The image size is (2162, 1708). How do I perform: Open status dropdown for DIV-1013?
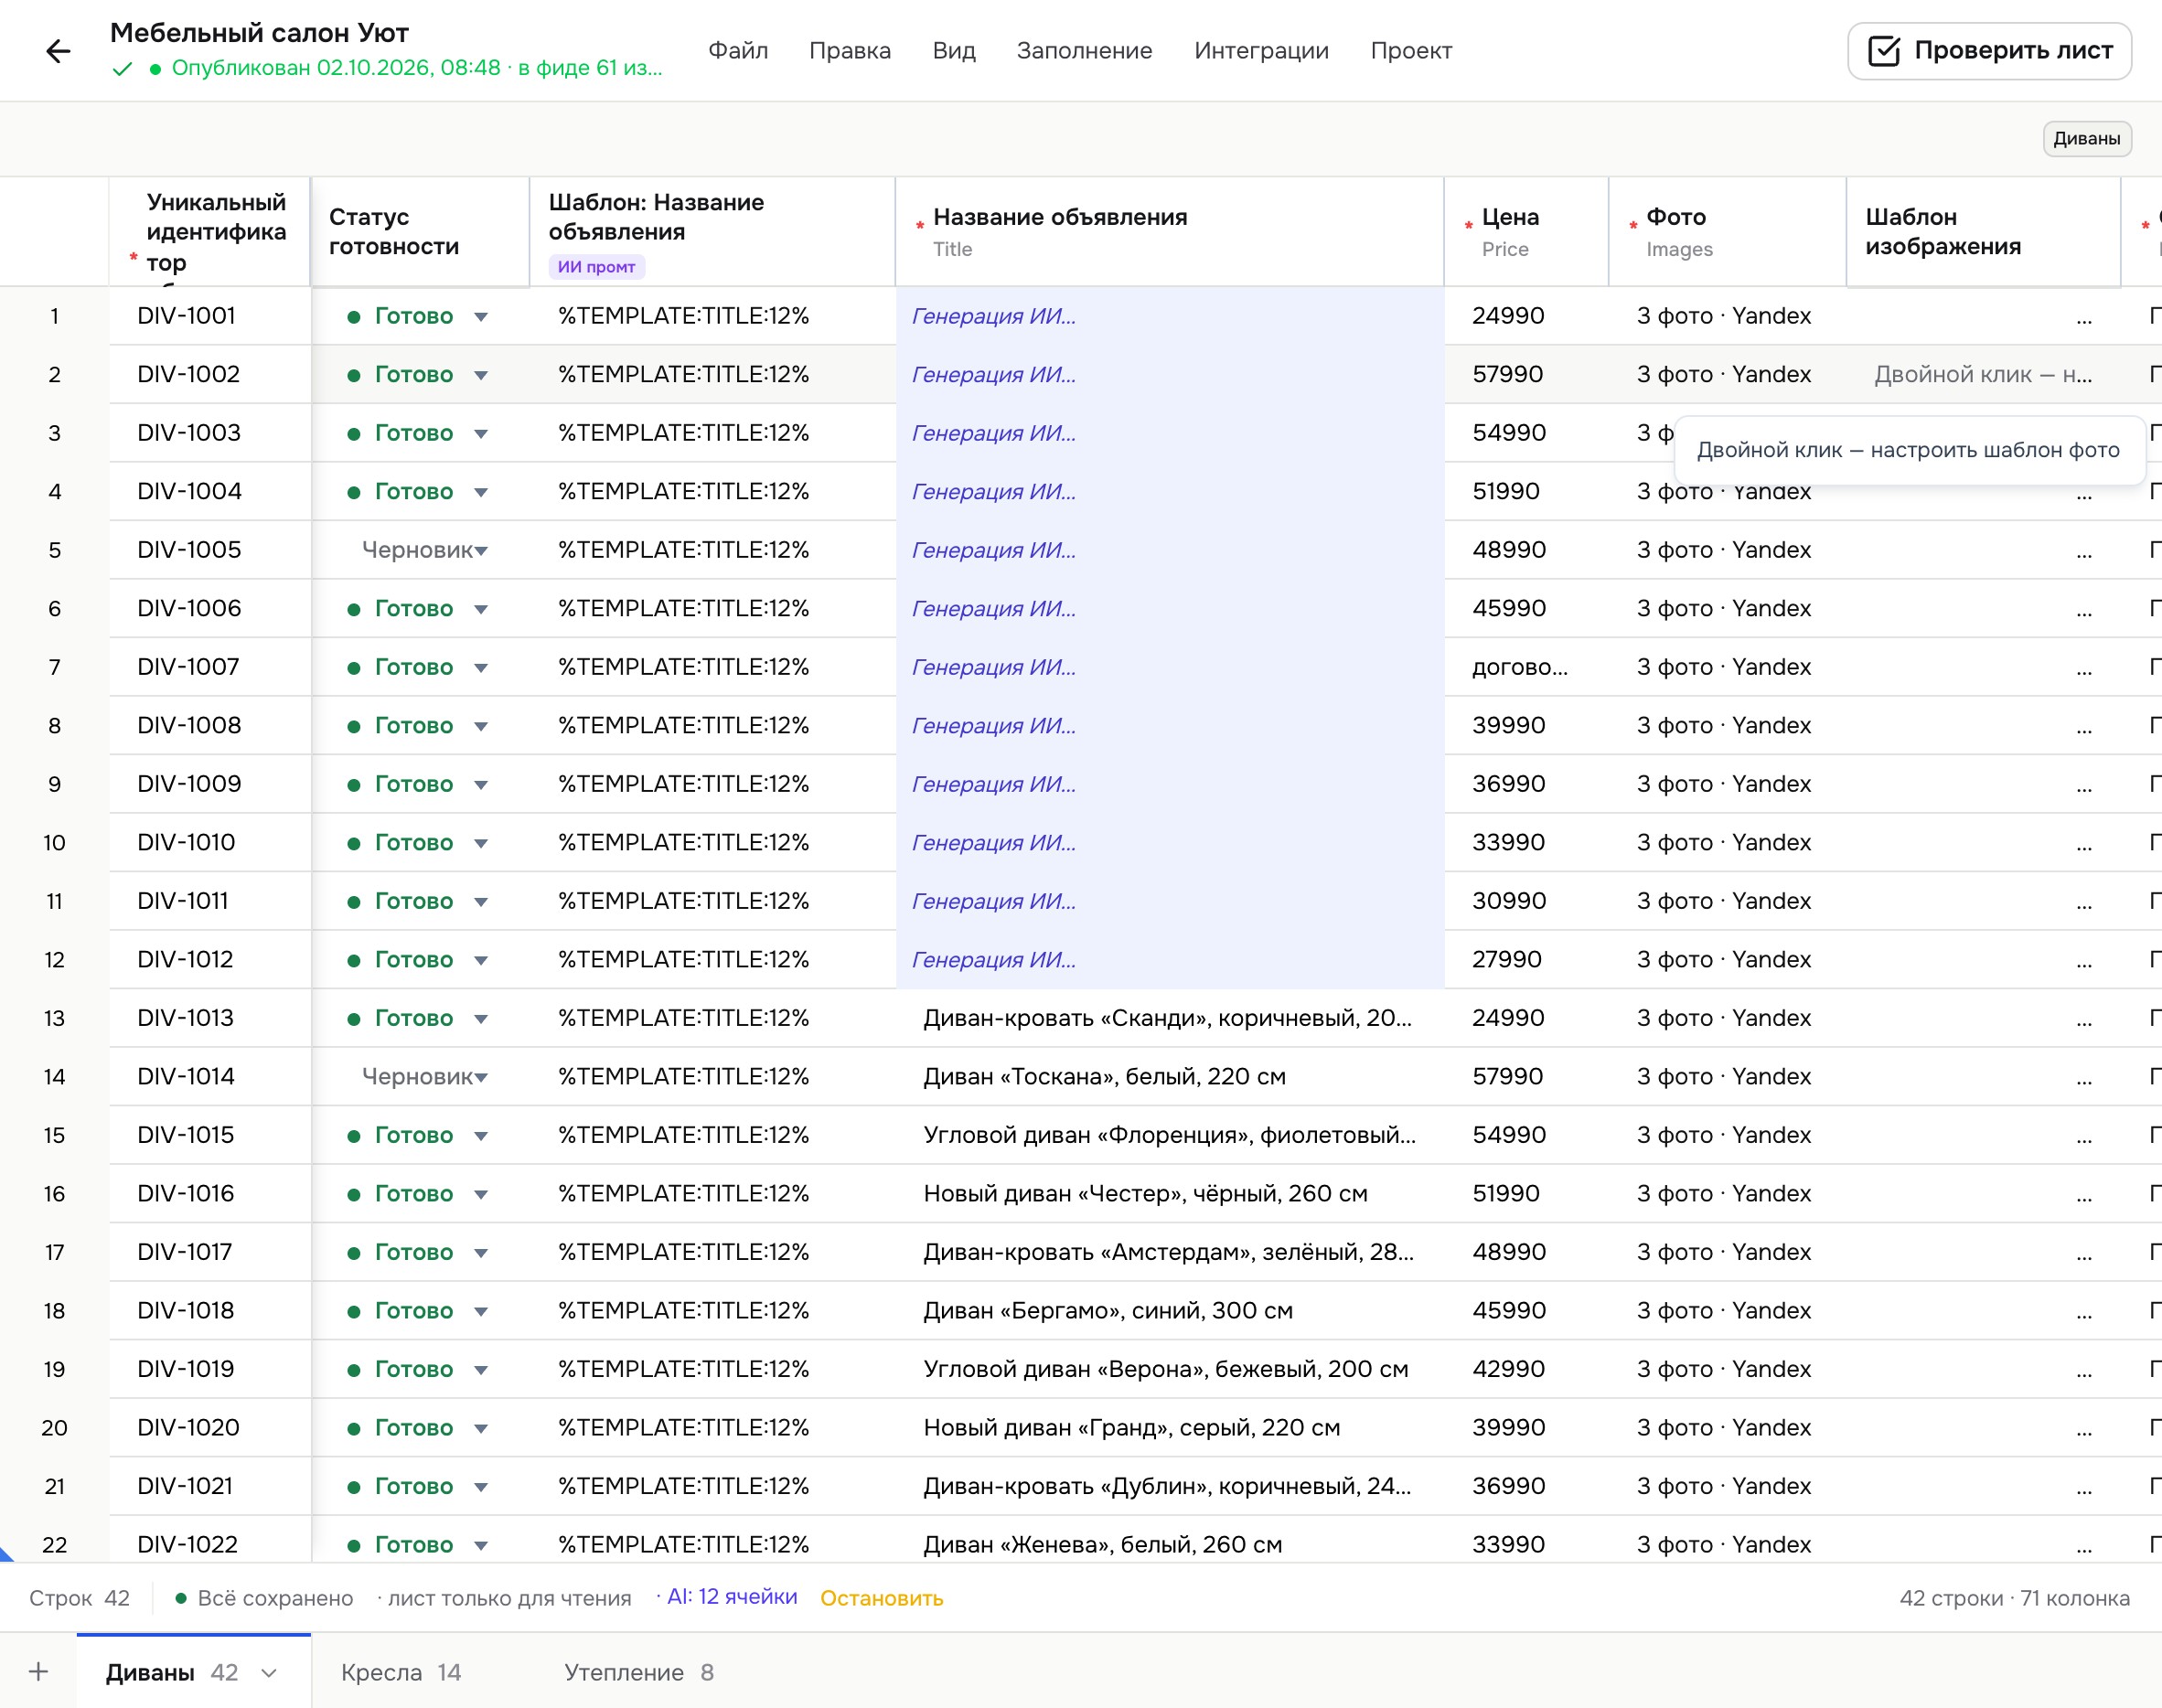(x=481, y=1019)
